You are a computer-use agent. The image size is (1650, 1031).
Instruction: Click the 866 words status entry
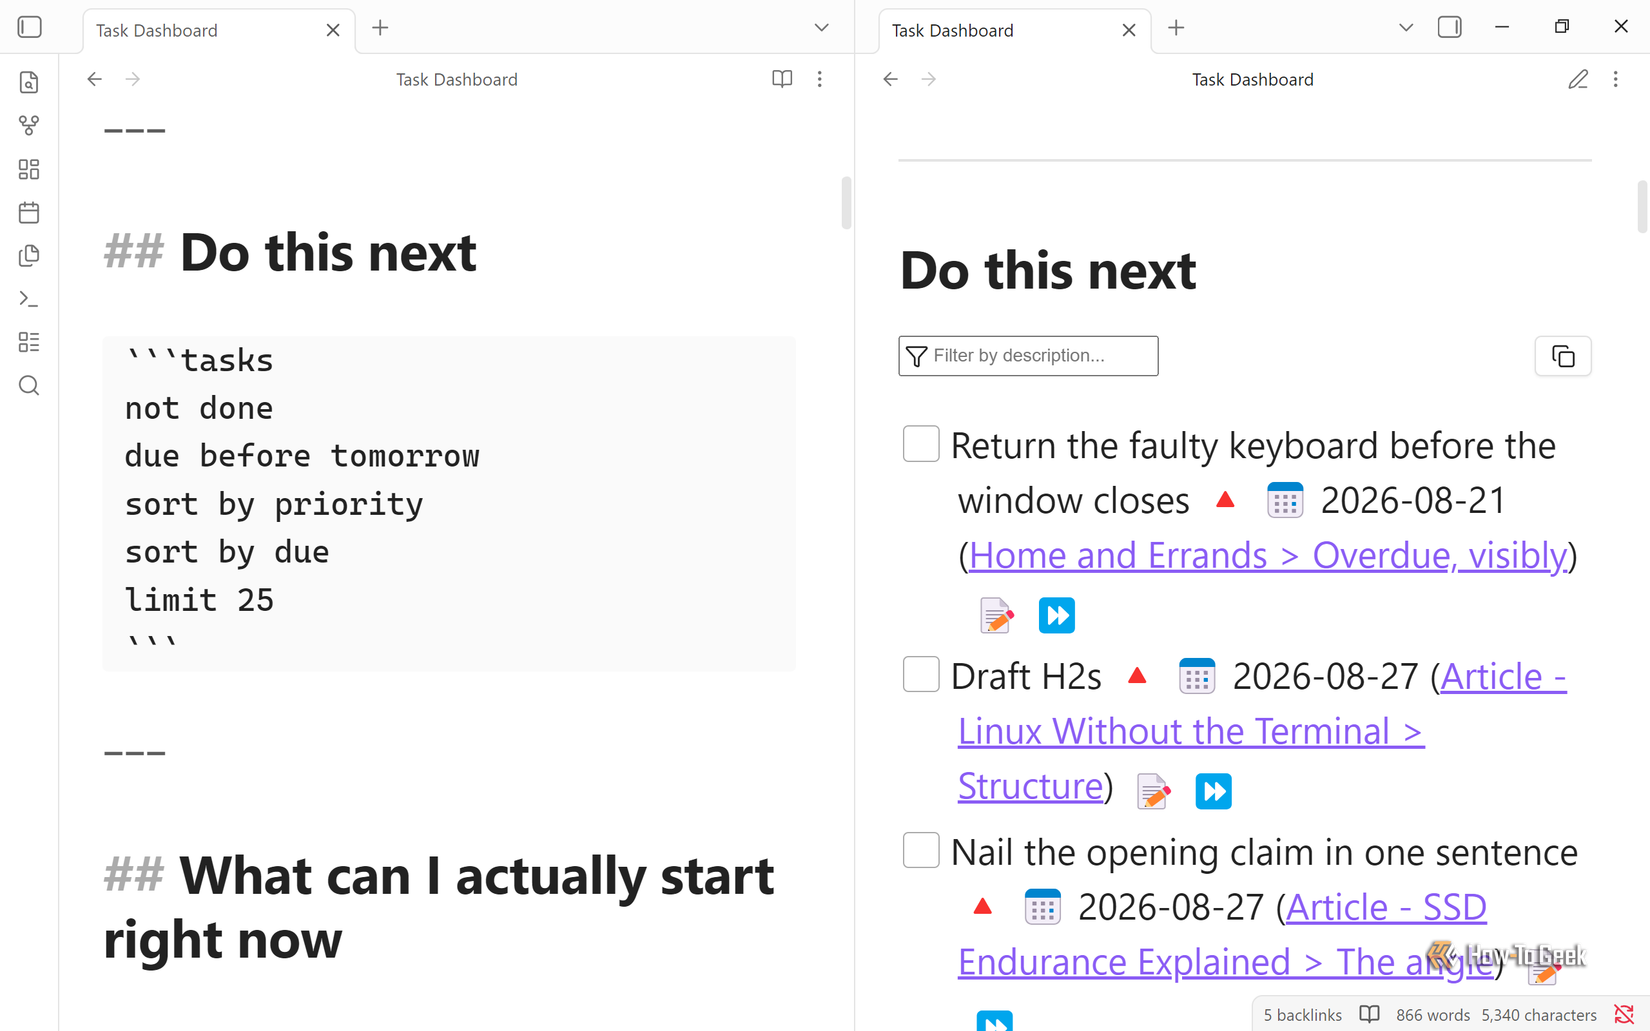(1433, 1015)
